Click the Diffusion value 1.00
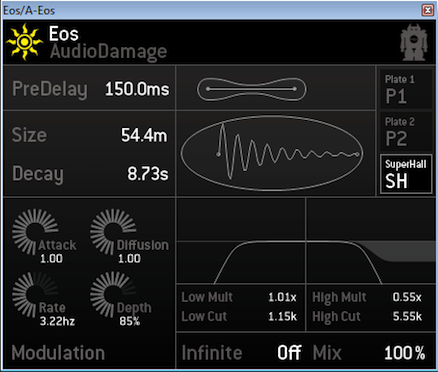 point(129,259)
